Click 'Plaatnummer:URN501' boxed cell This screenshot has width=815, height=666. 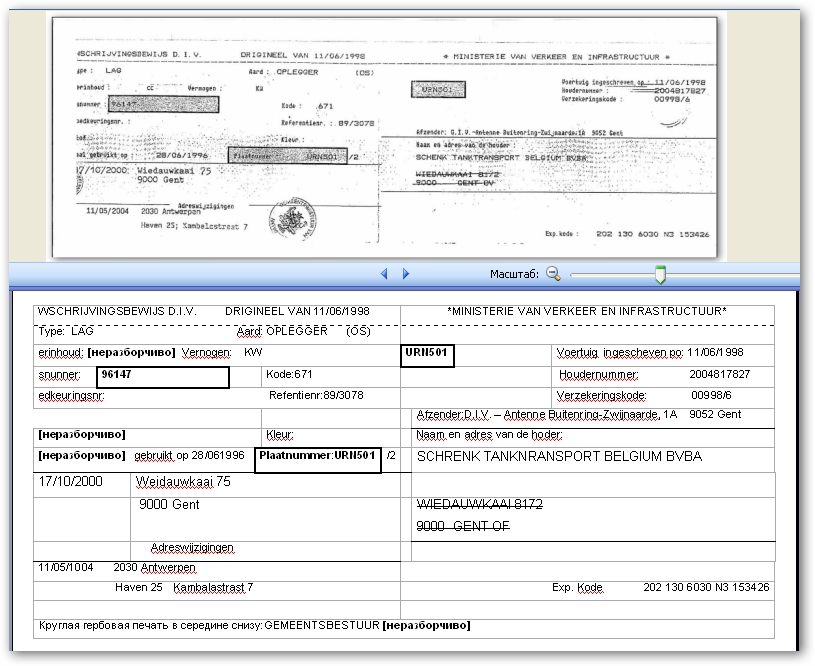click(x=318, y=460)
